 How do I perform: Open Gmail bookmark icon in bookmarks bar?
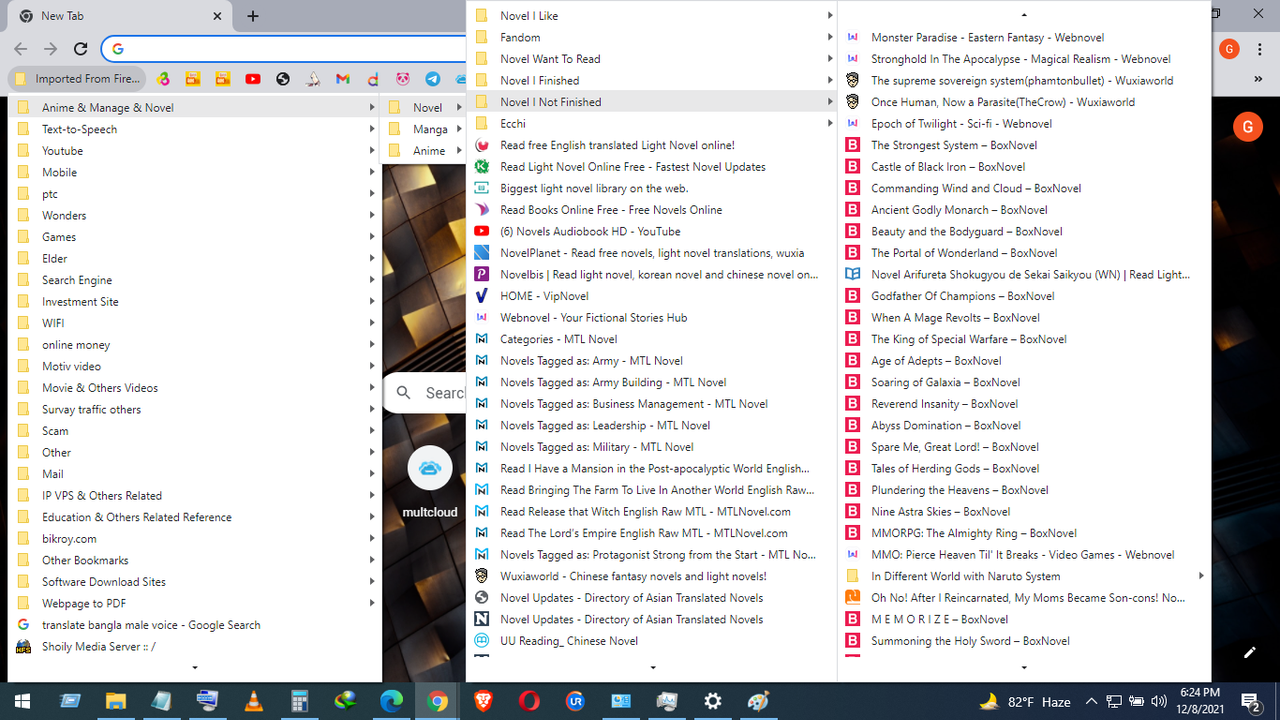[x=343, y=79]
